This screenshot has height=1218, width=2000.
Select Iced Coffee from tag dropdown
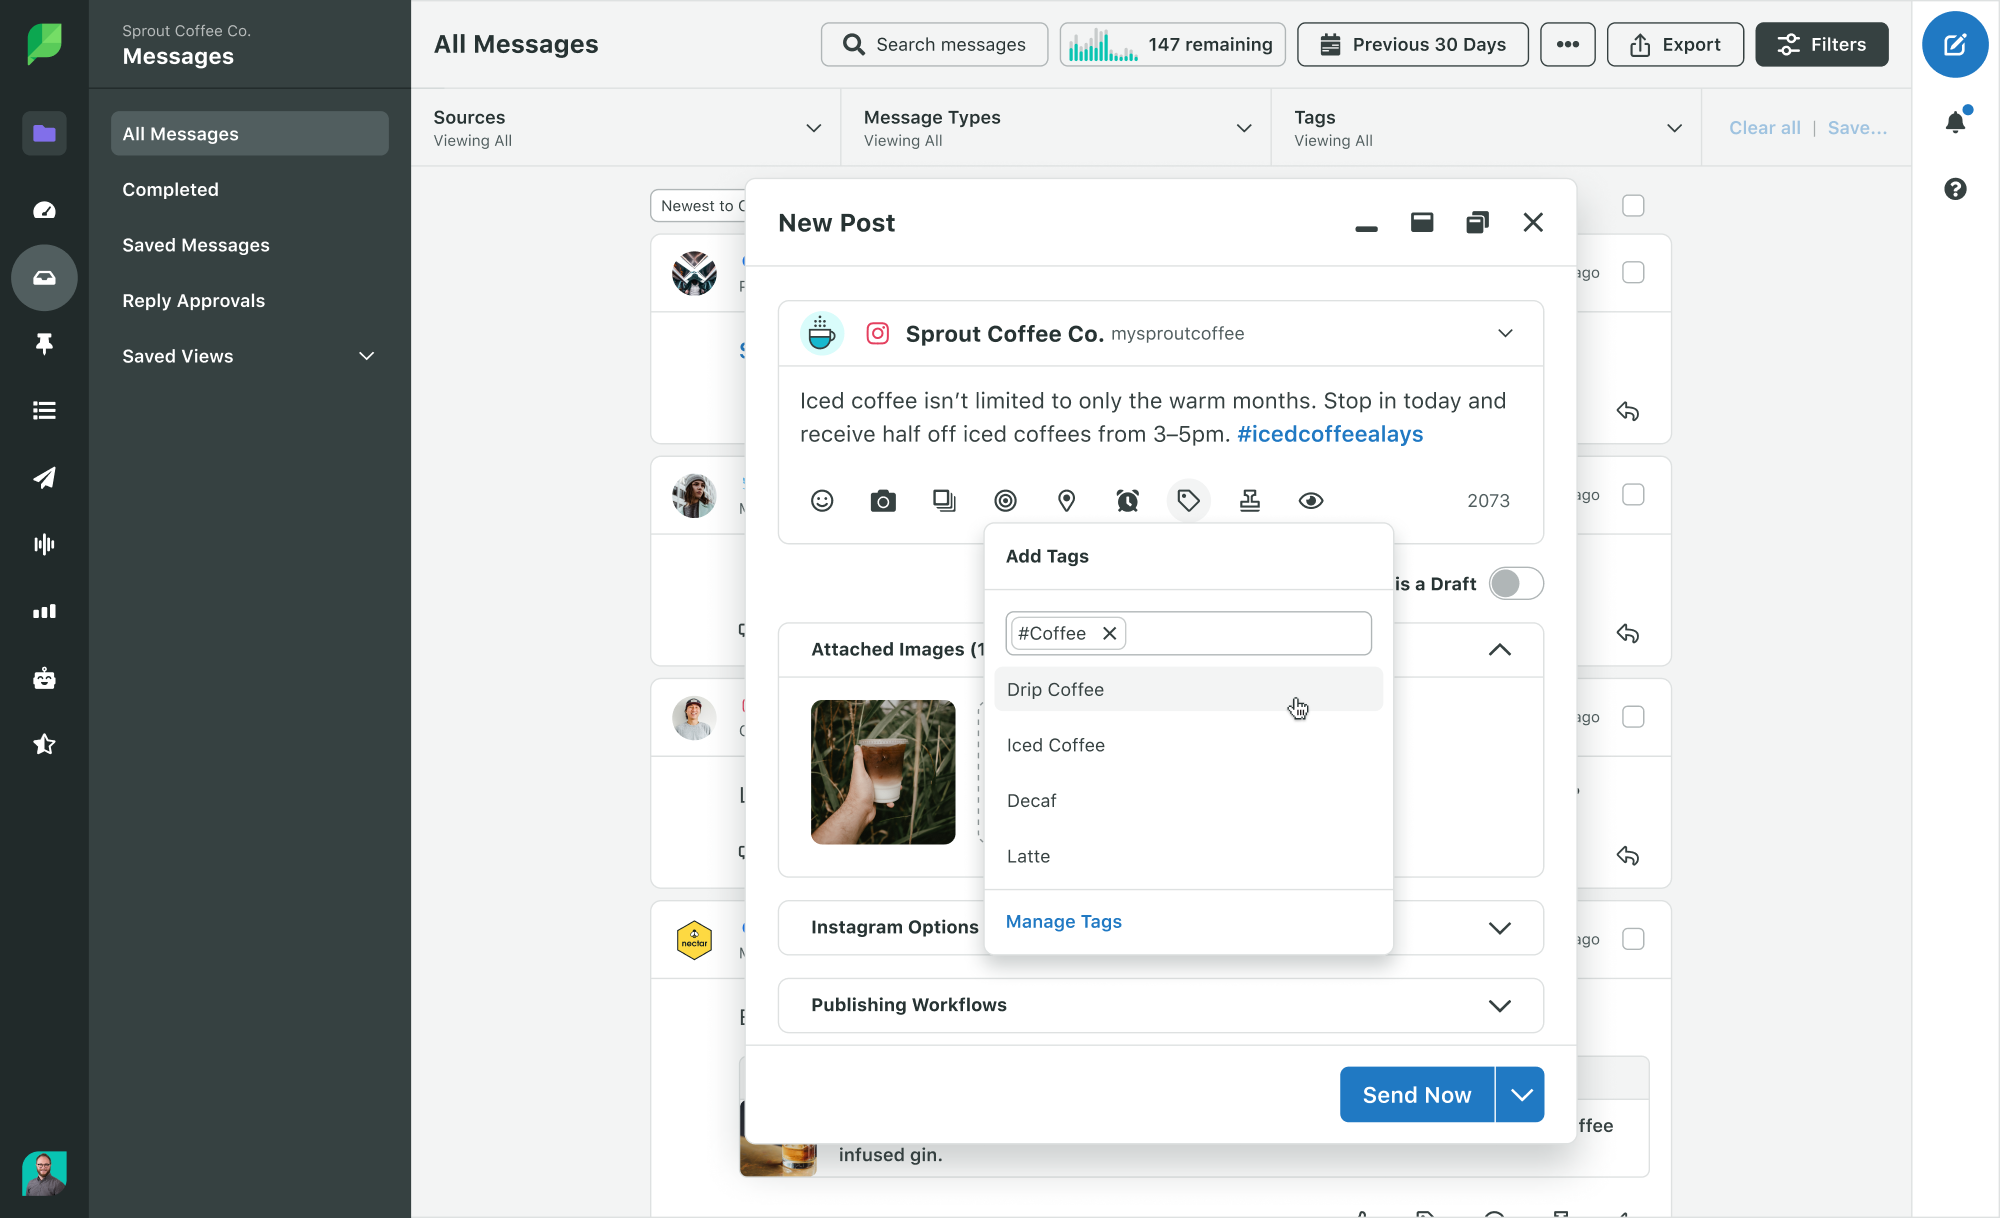point(1056,744)
